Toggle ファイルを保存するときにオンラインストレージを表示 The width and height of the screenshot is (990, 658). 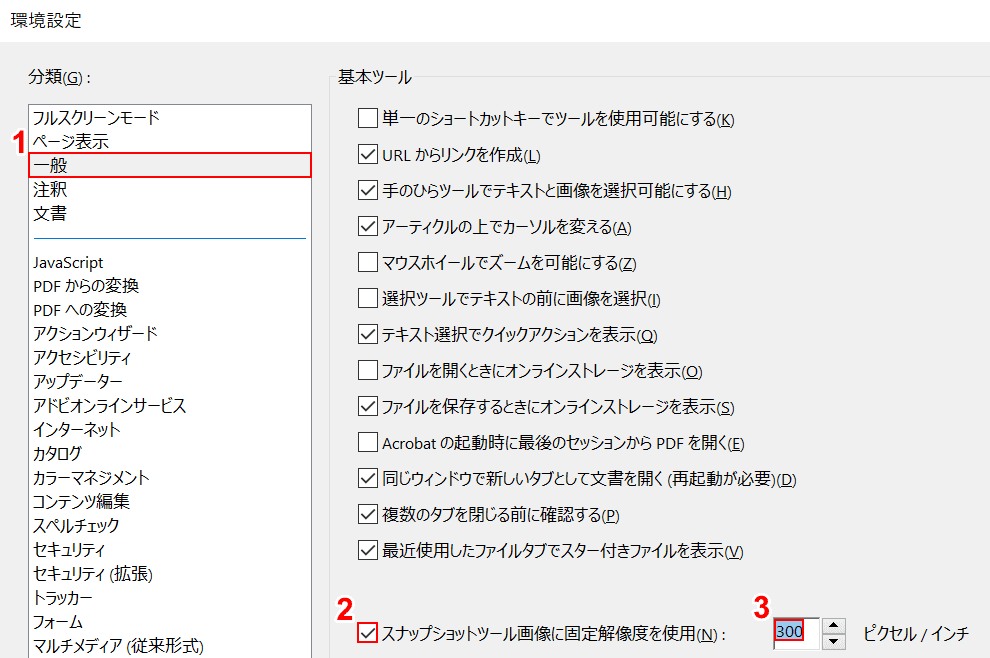tap(367, 406)
